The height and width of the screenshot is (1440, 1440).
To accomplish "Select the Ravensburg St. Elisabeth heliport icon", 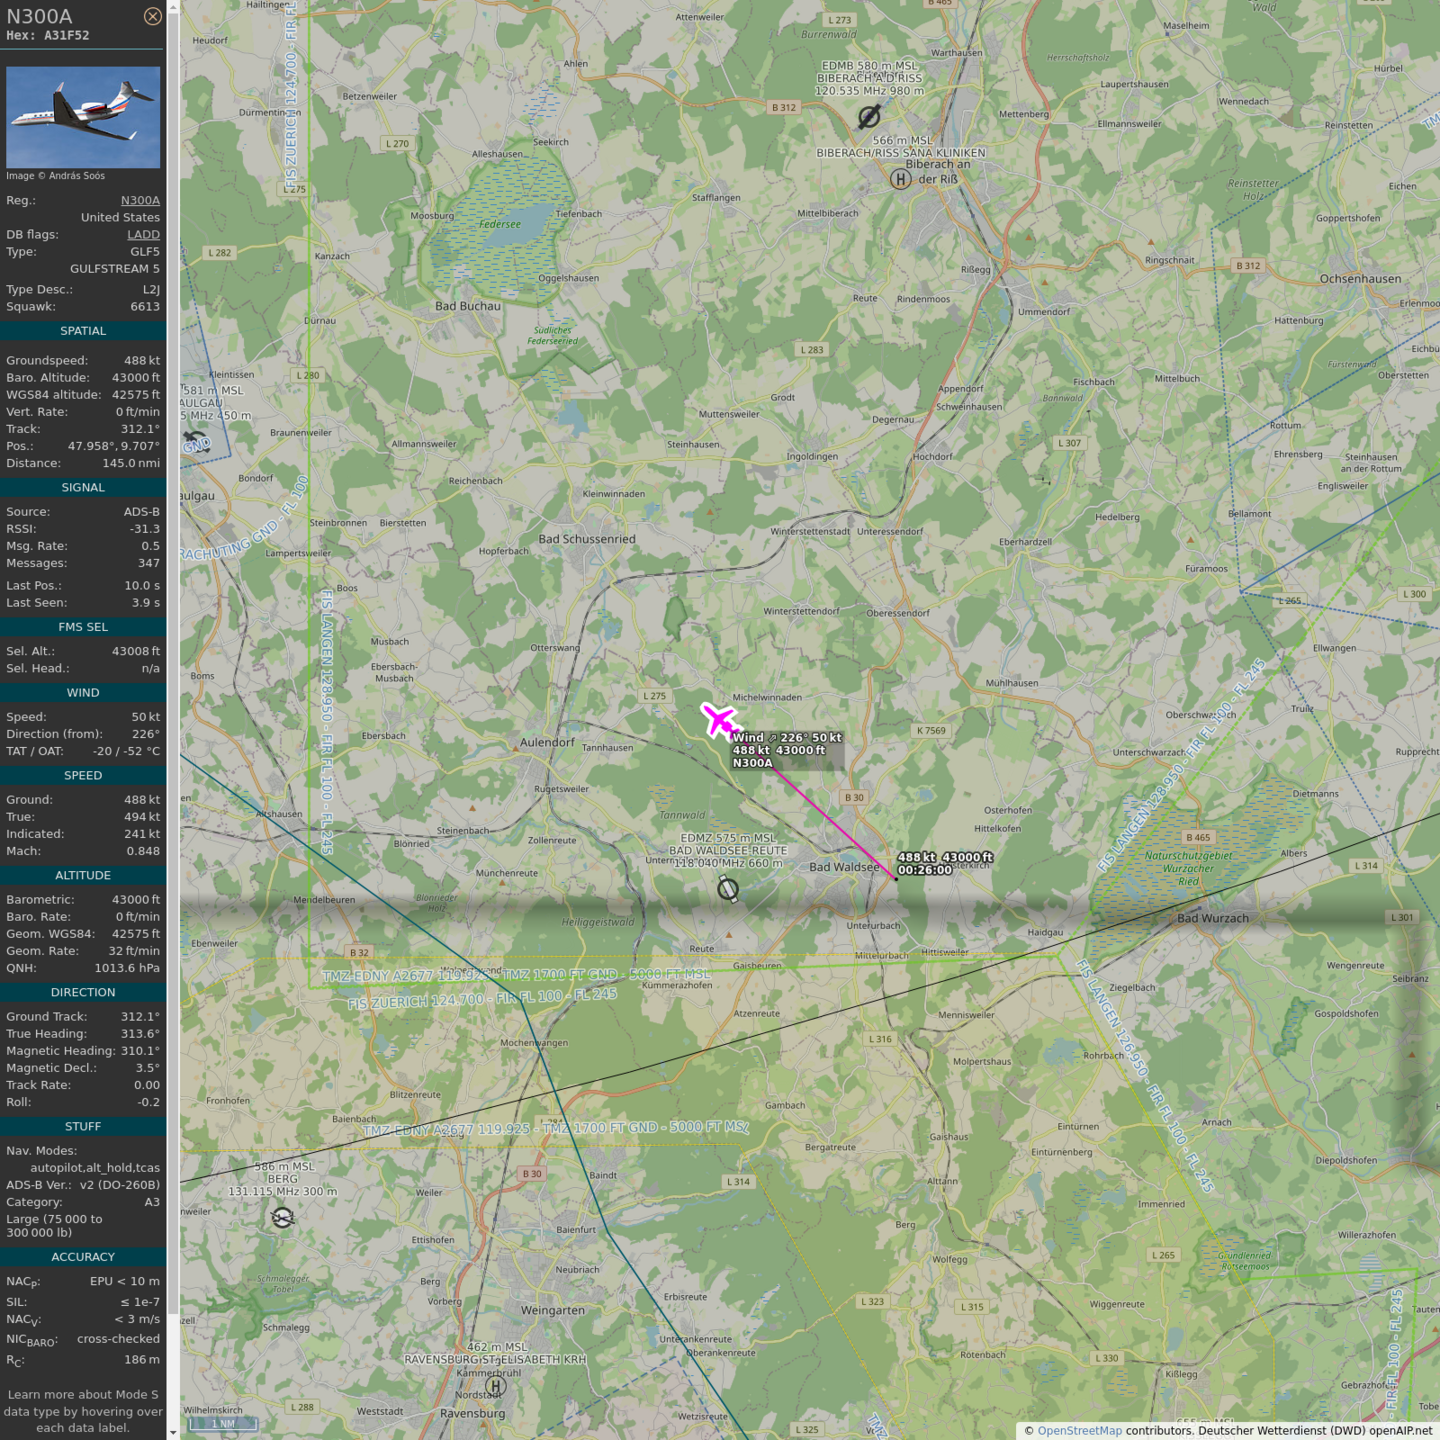I will tap(495, 1386).
